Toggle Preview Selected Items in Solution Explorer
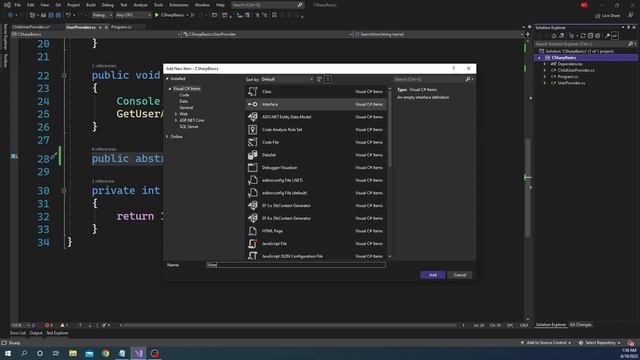This screenshot has height=360, width=640. tap(615, 36)
